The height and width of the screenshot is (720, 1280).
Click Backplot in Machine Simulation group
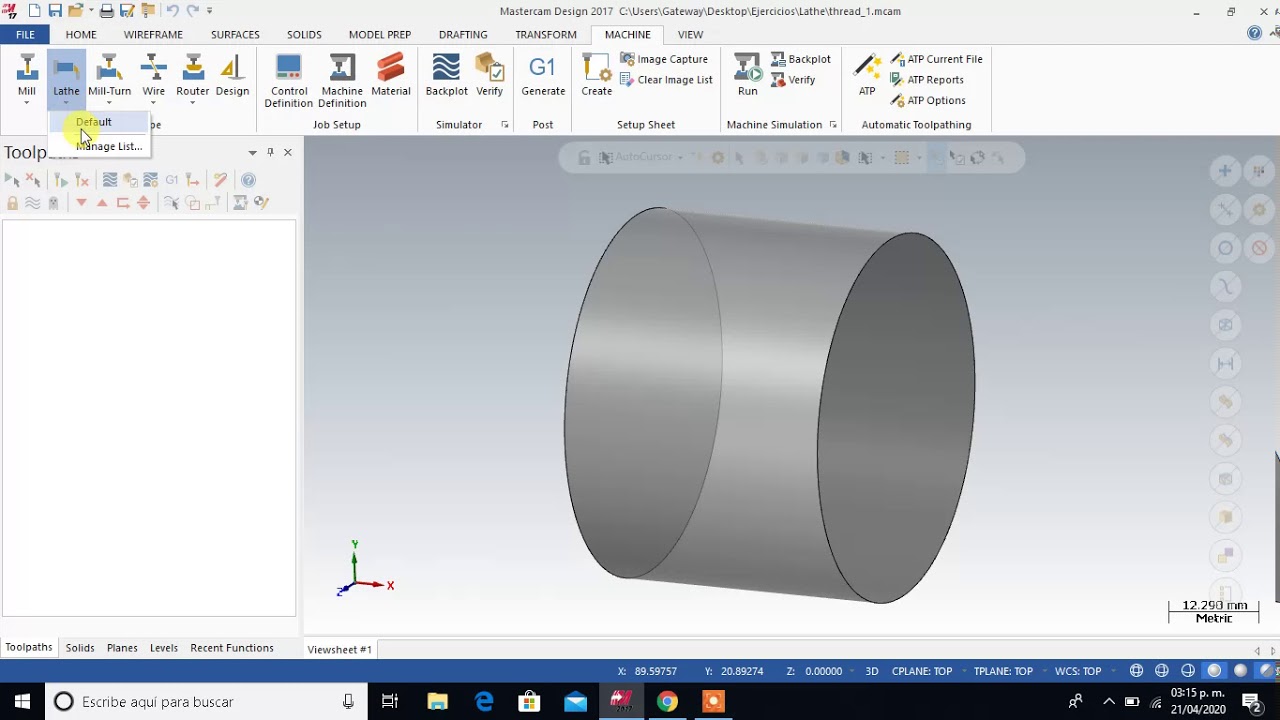click(801, 59)
